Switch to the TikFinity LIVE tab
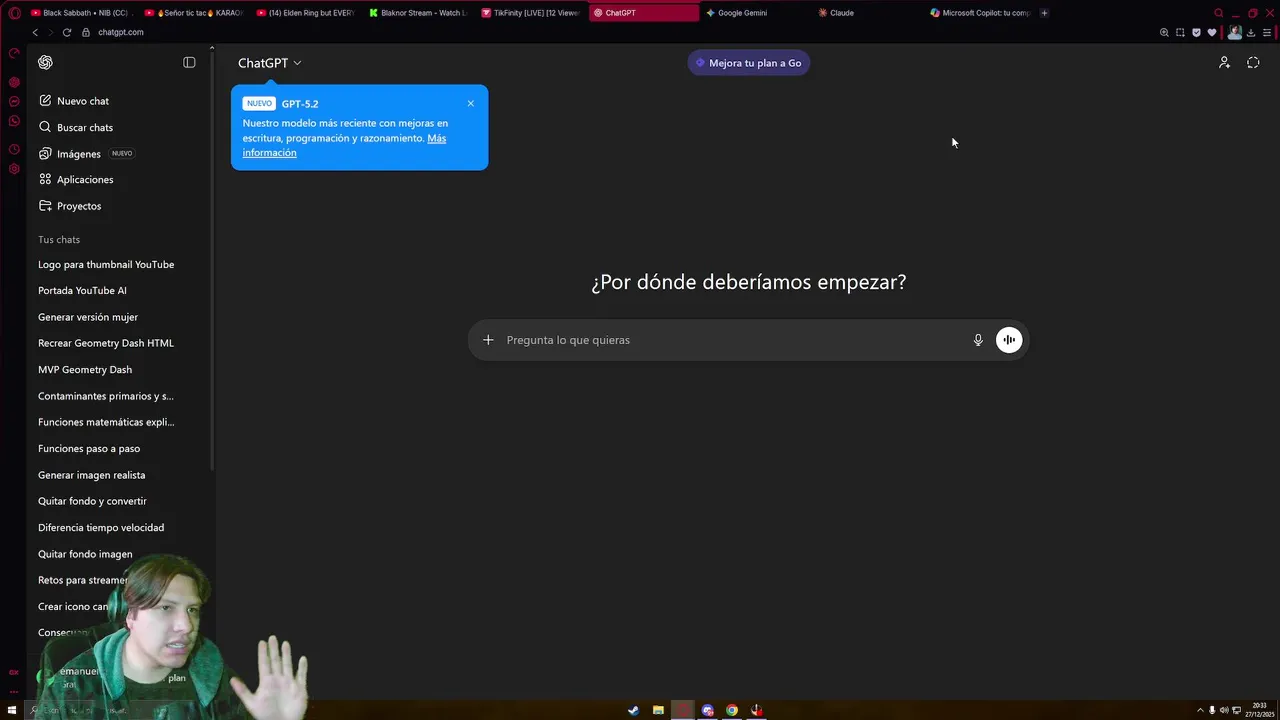The image size is (1280, 720). tap(532, 13)
